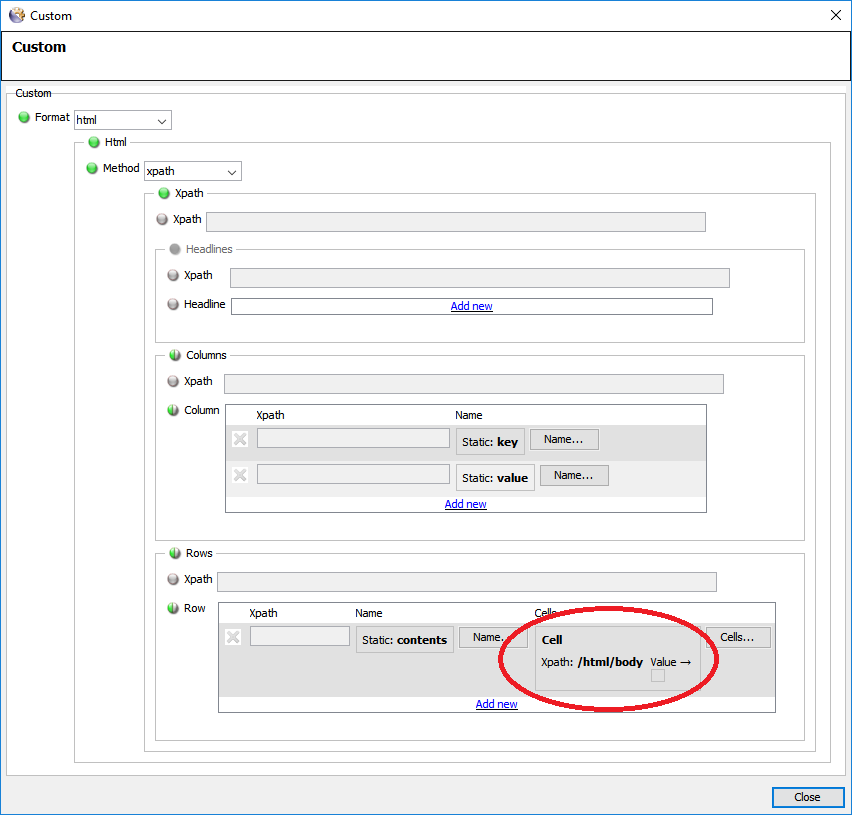Screen dimensions: 852x815
Task: Click the Rows Xpath input field
Action: tap(467, 582)
